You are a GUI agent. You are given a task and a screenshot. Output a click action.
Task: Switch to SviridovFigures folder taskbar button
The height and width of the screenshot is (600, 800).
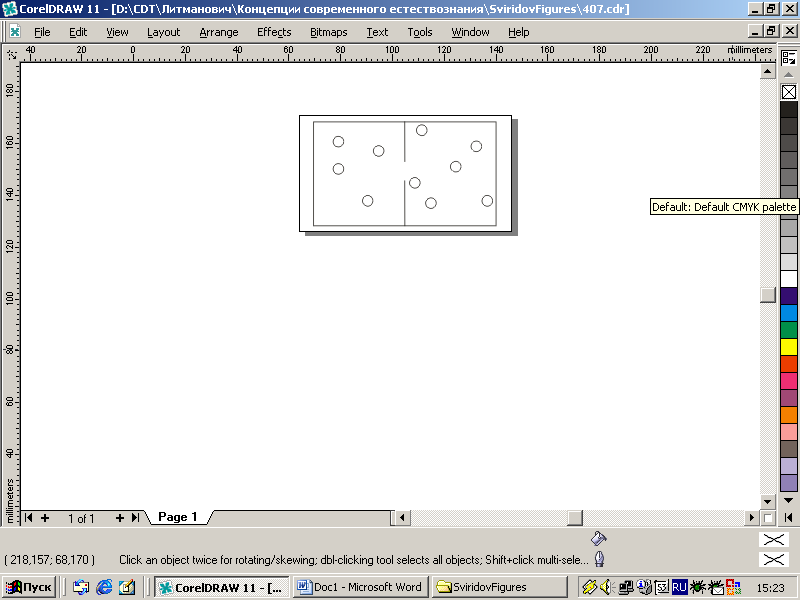tap(500, 587)
